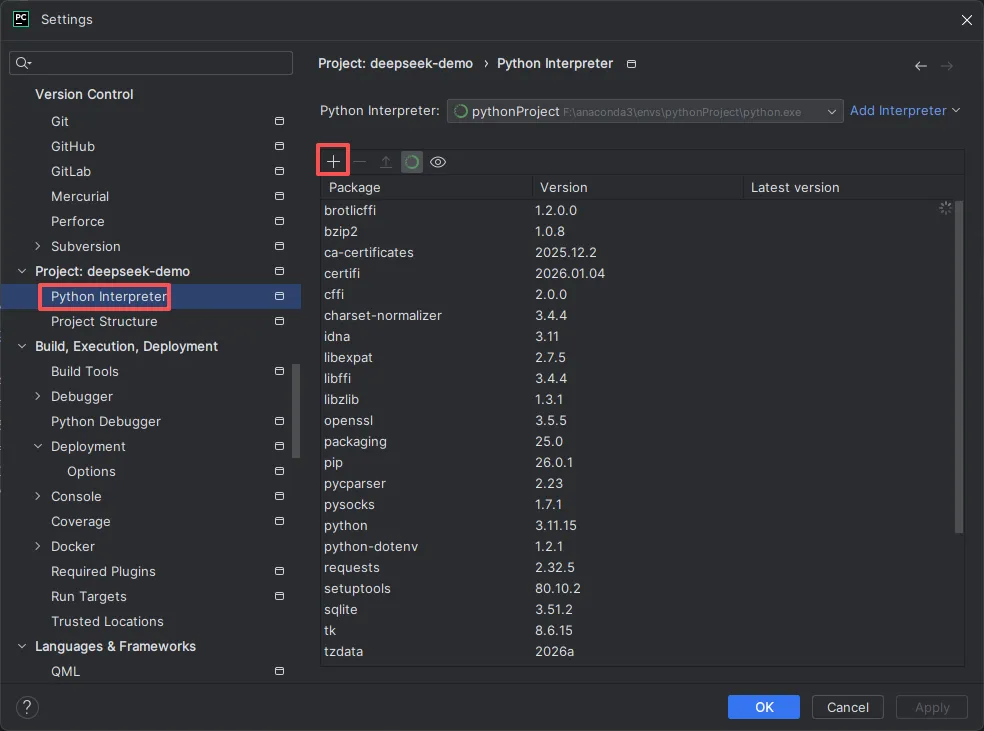Screen dimensions: 984x731
Task: Click the PyCharm logo in title bar
Action: [21, 19]
